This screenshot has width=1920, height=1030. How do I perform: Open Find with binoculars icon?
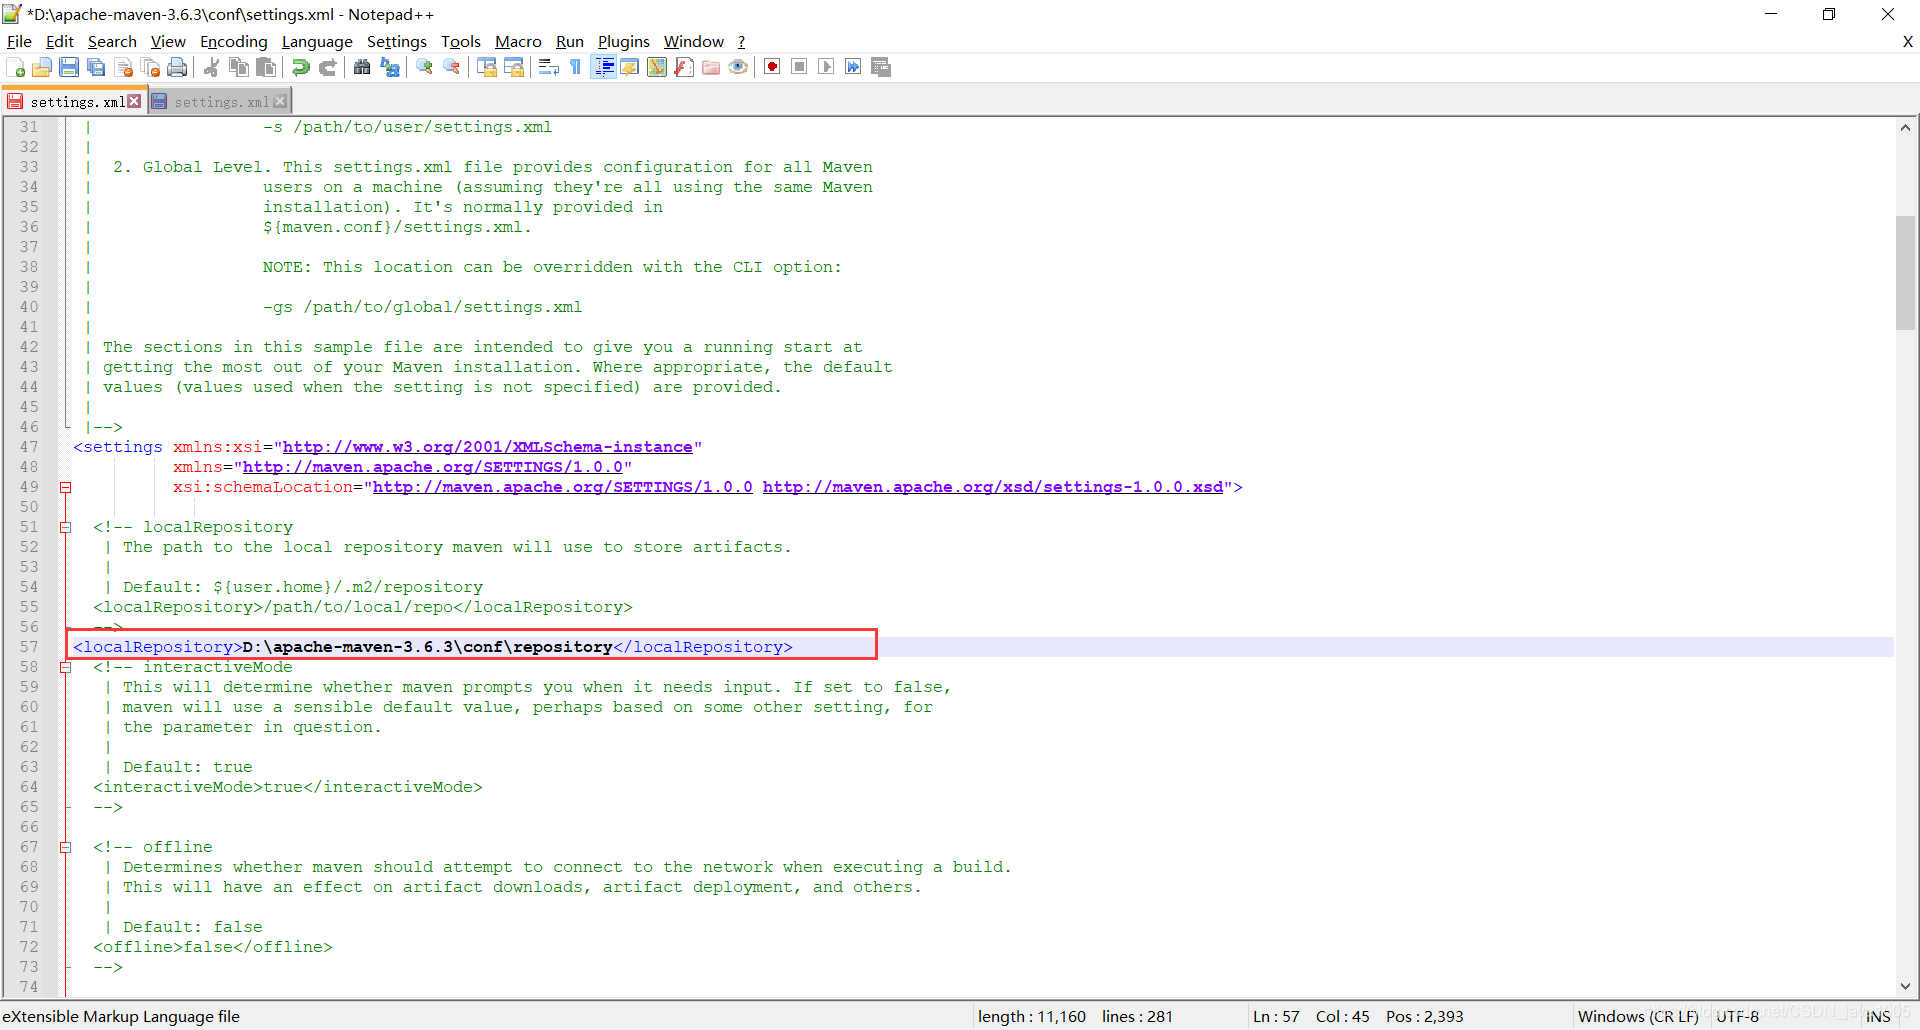point(362,67)
